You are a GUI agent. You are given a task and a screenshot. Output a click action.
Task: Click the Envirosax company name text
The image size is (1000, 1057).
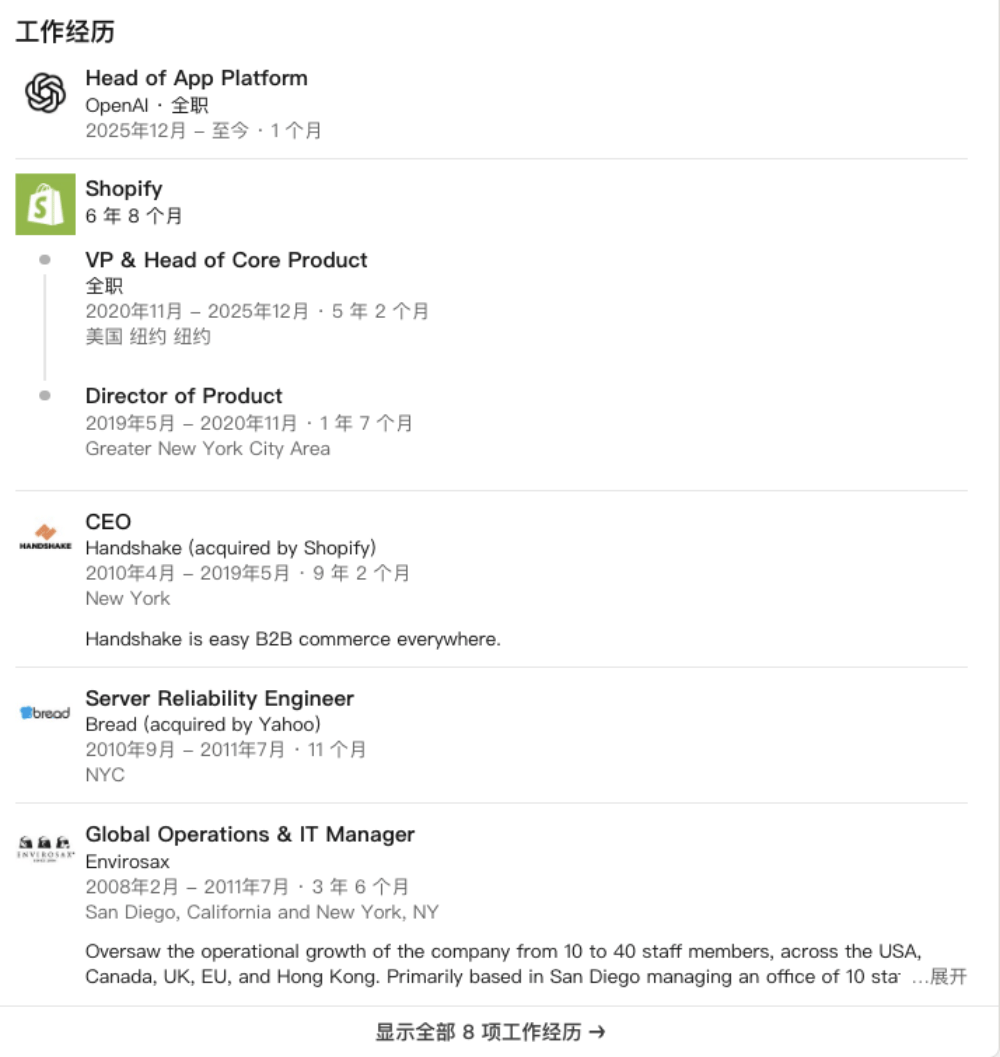point(127,861)
